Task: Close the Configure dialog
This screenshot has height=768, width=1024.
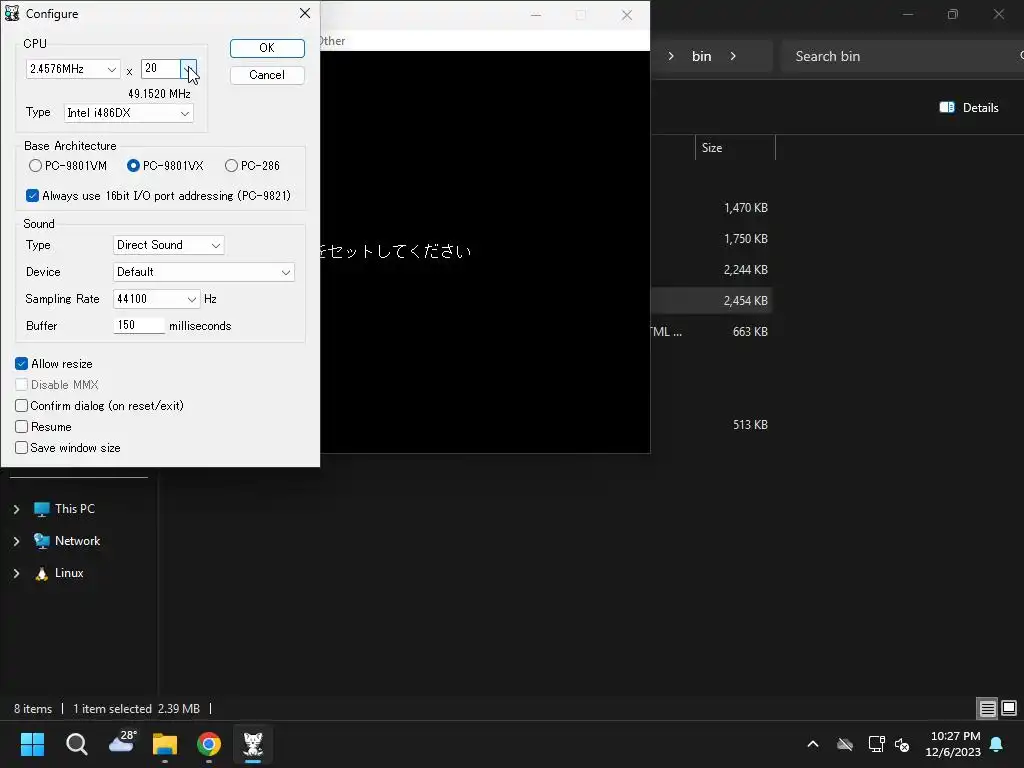Action: [304, 13]
